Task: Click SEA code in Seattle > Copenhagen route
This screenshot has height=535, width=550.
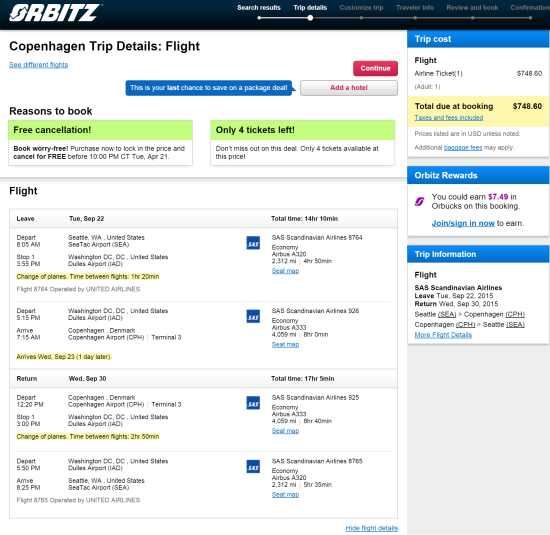Action: coord(447,314)
